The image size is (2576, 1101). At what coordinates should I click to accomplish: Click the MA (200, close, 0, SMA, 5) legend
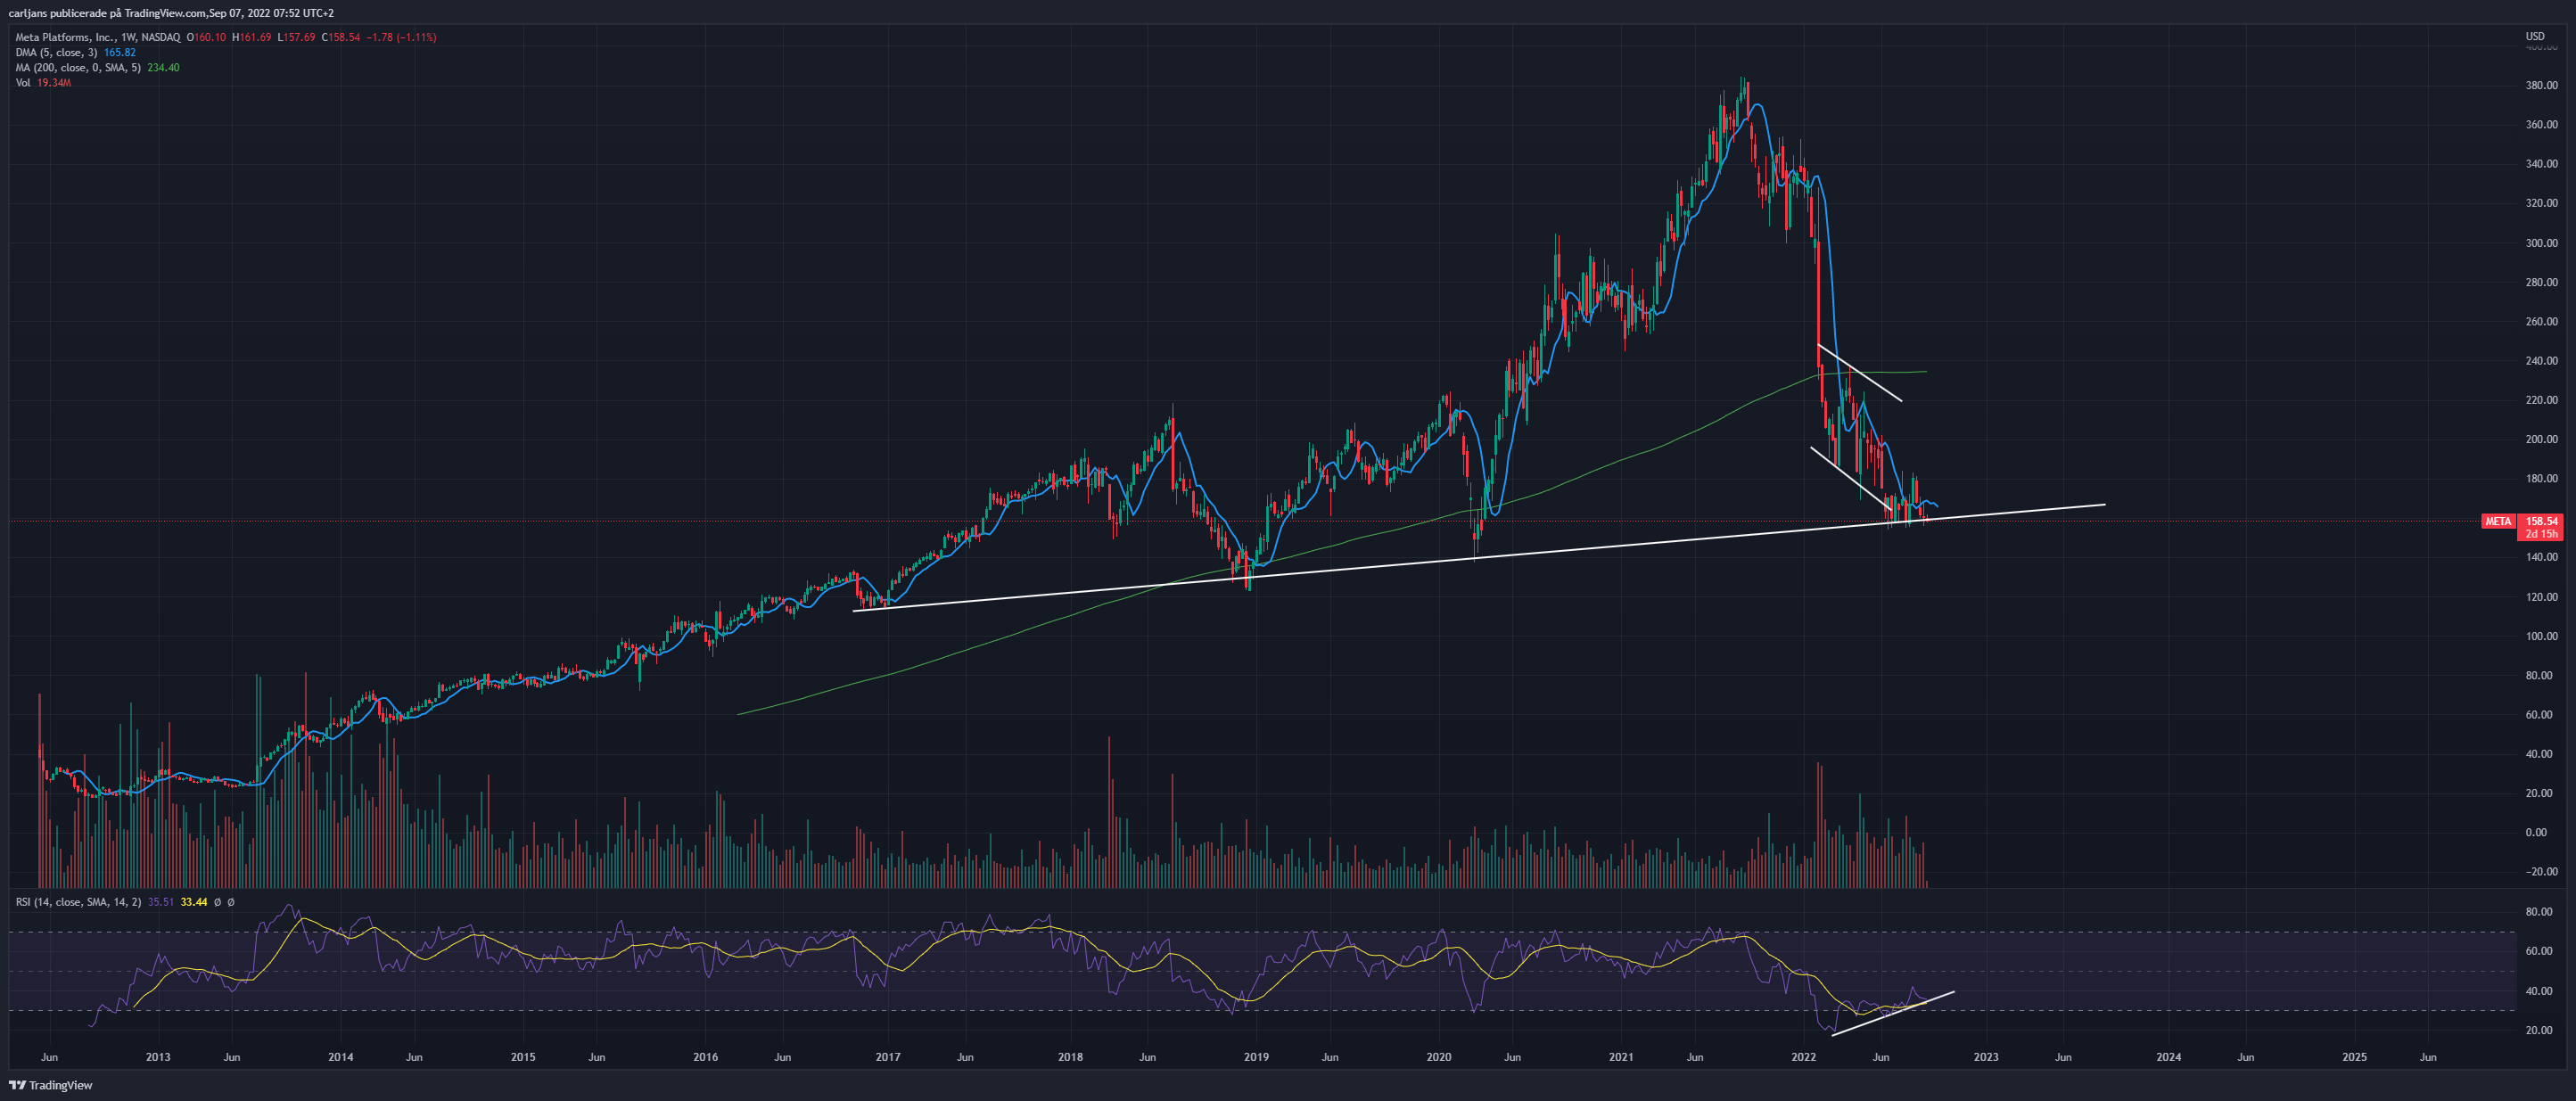click(78, 67)
